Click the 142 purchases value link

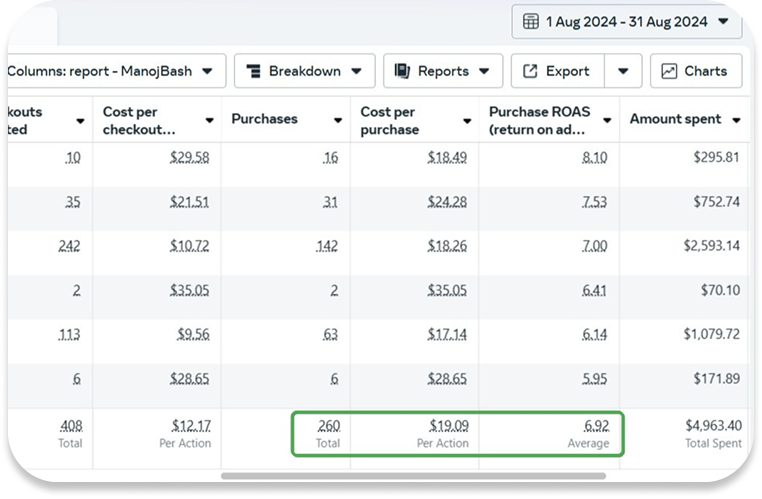pos(328,245)
